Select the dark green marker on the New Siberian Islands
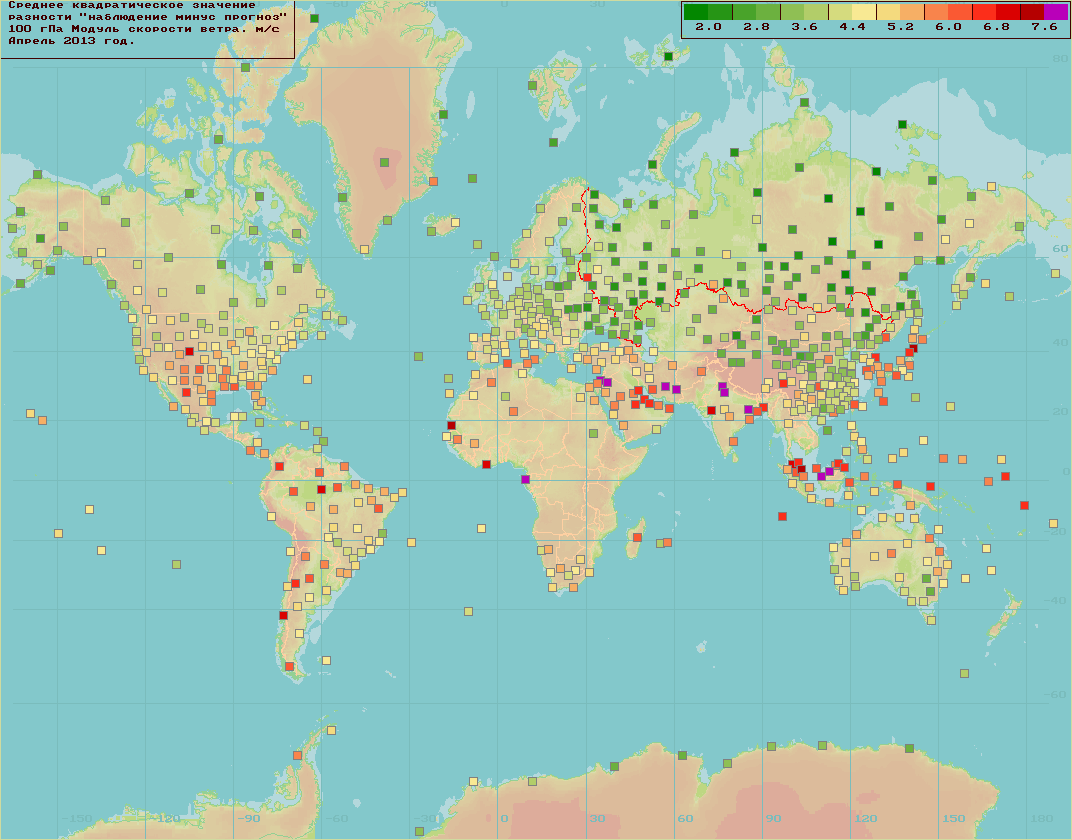 tap(902, 124)
